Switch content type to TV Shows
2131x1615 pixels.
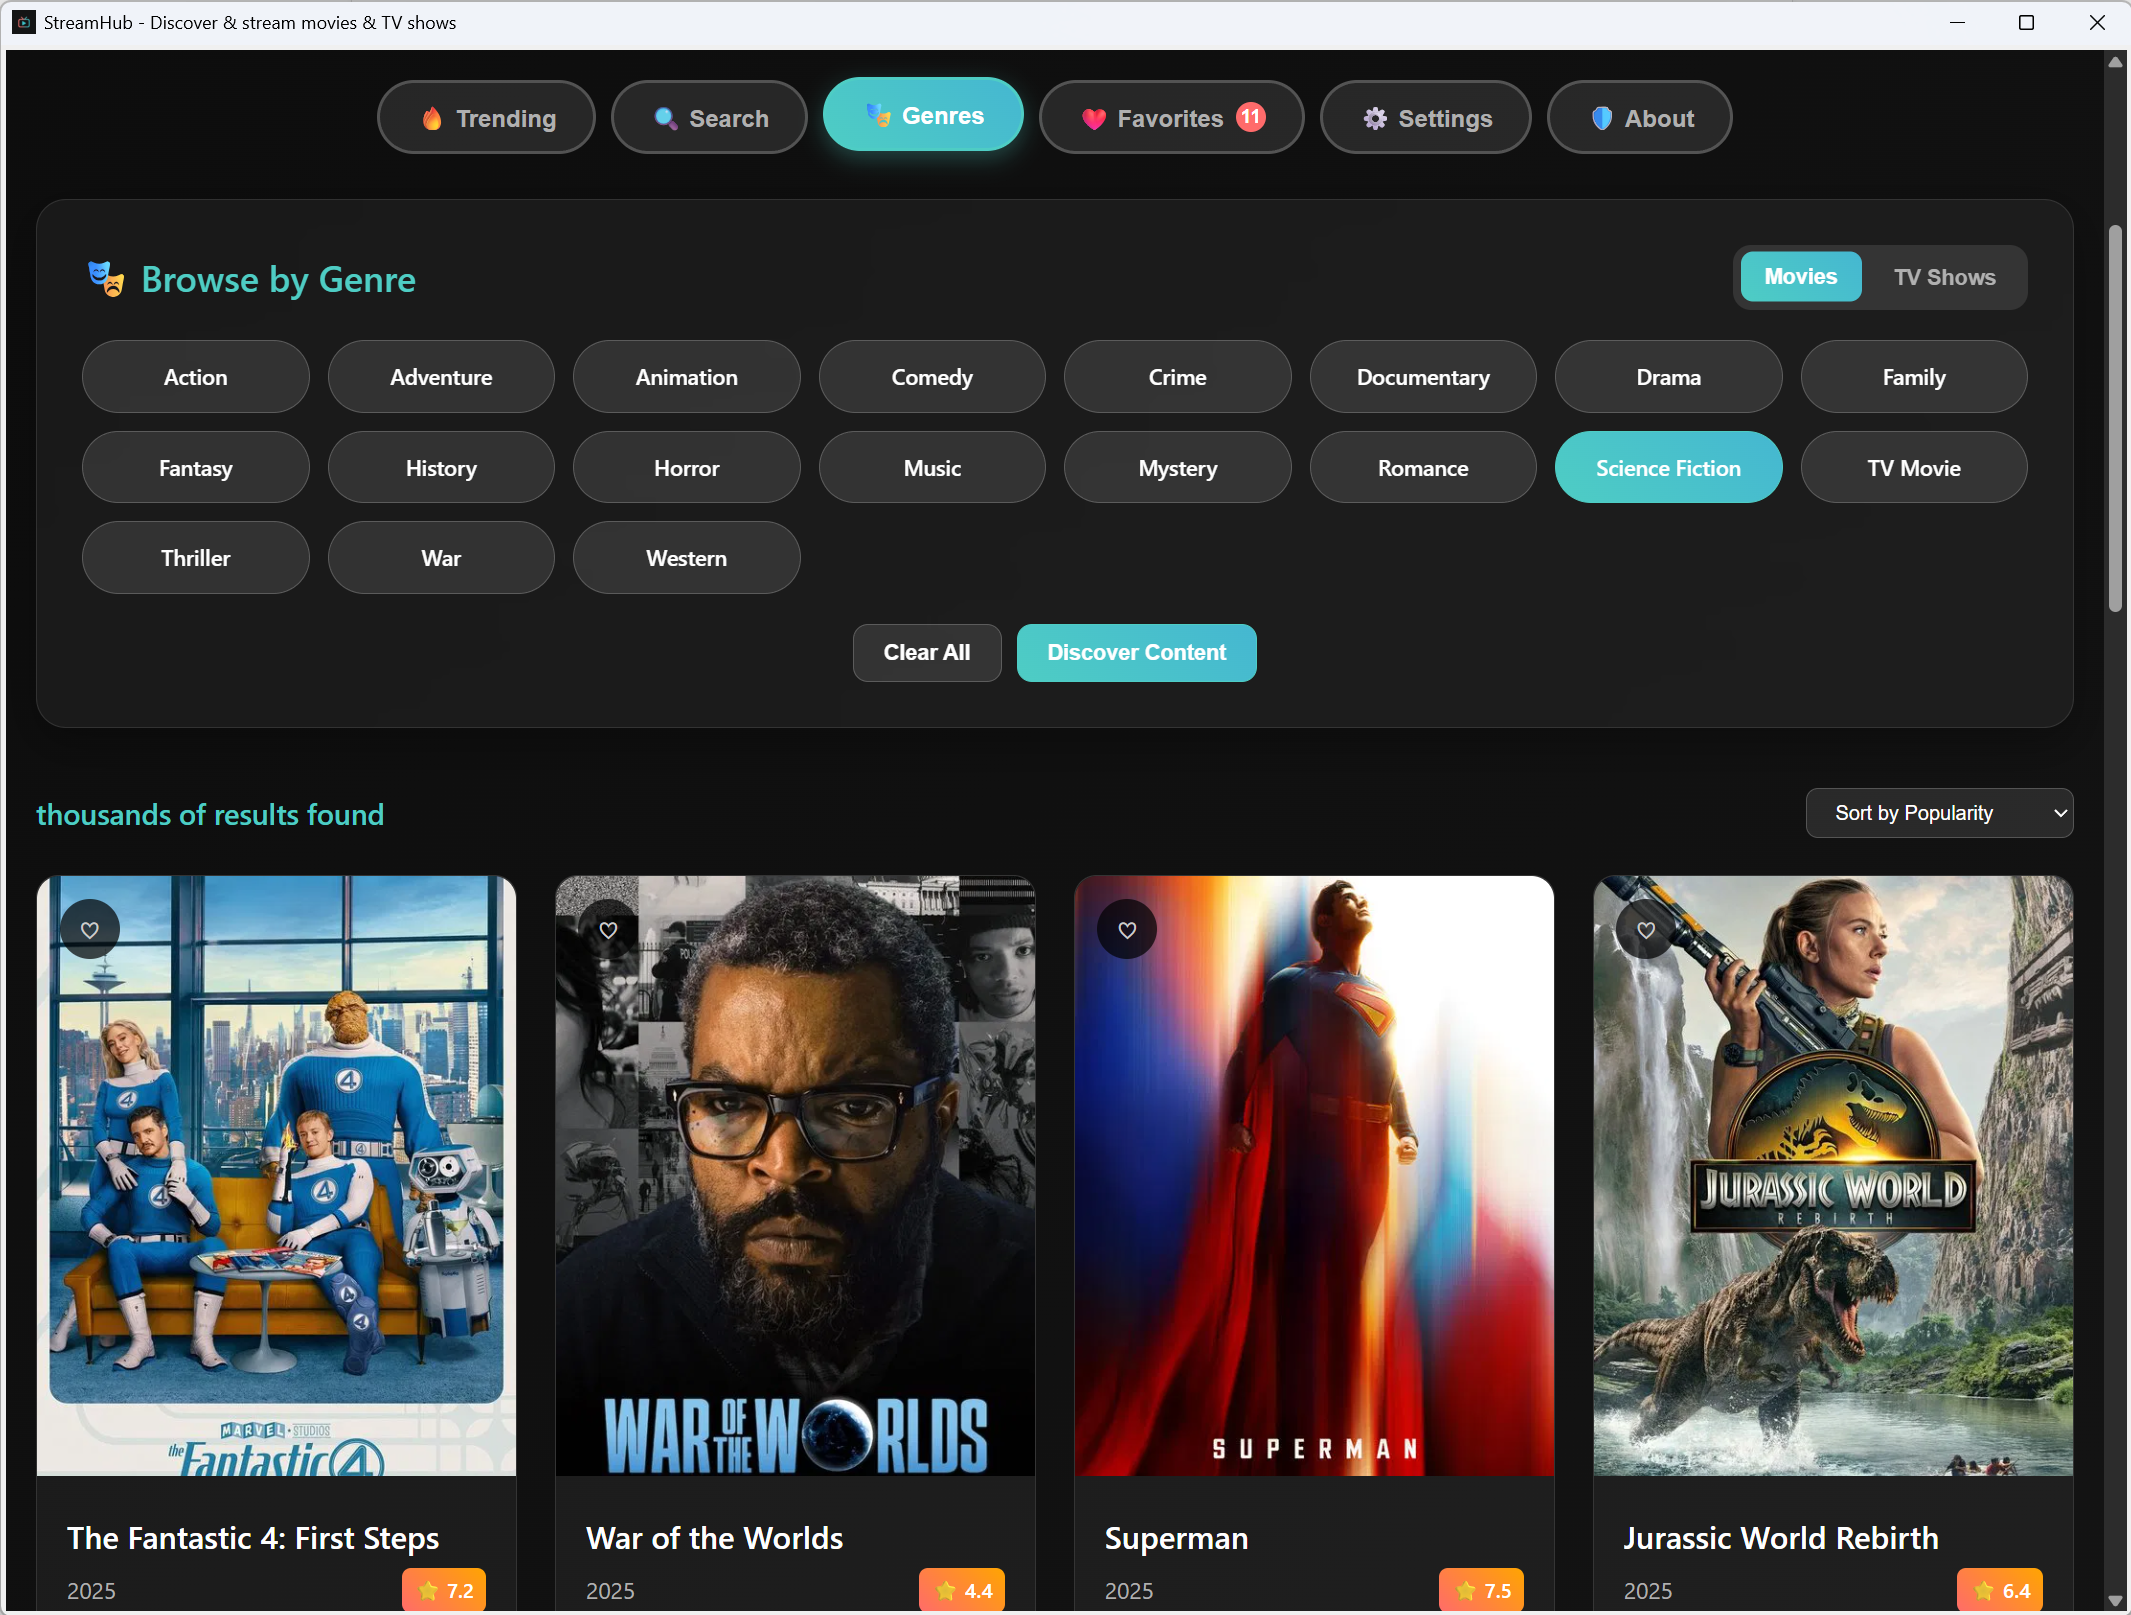pyautogui.click(x=1944, y=277)
